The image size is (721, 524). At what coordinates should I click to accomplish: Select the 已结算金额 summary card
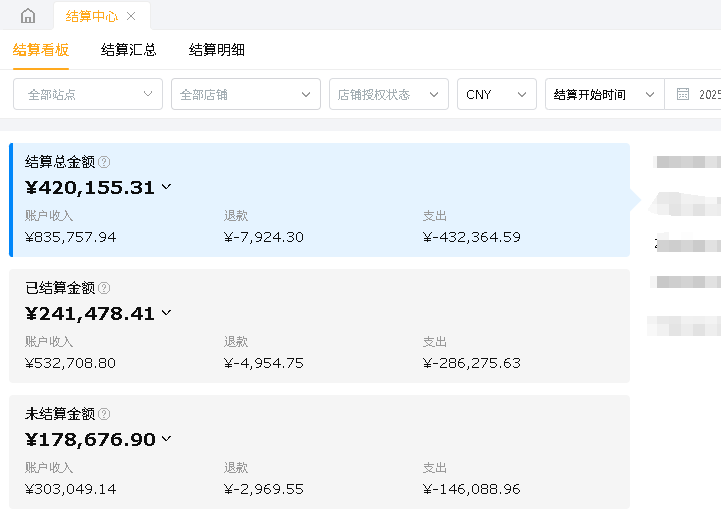[320, 326]
